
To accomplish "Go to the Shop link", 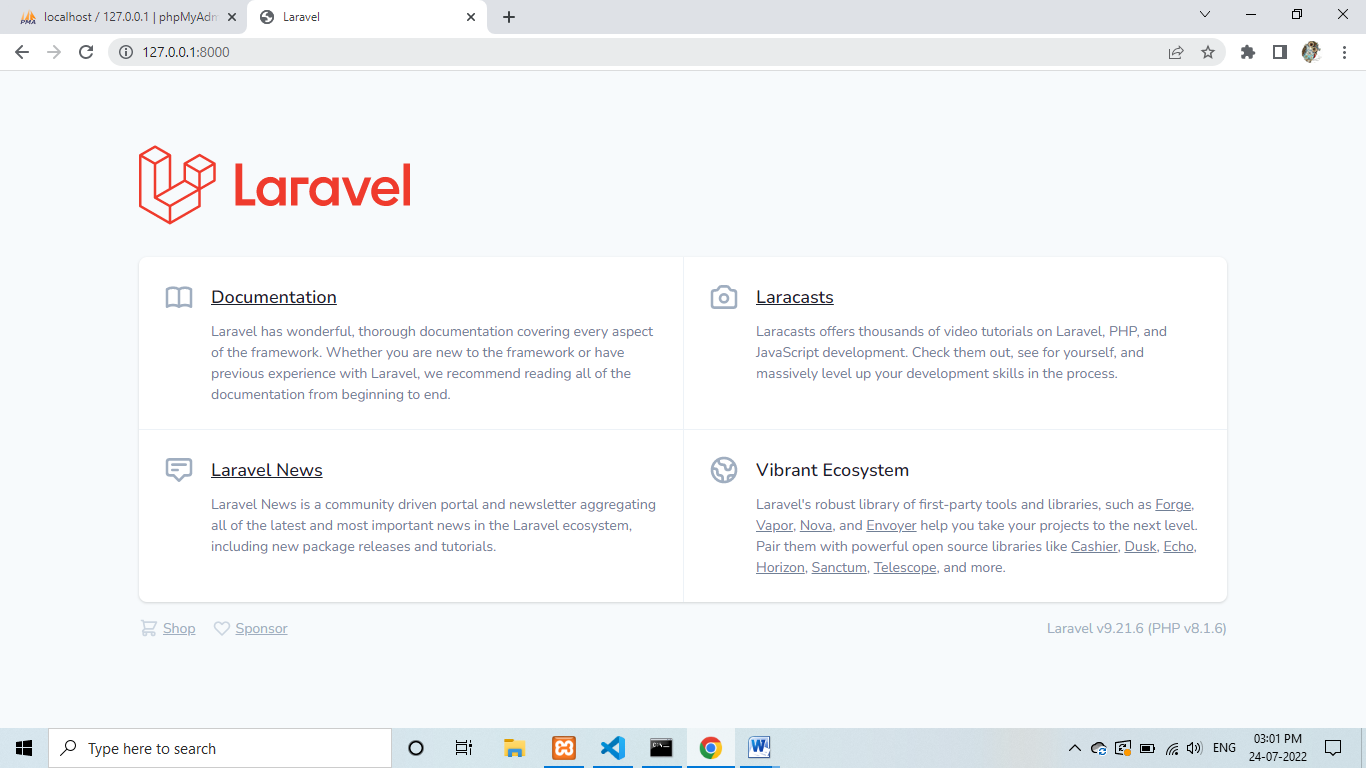I will click(x=179, y=628).
